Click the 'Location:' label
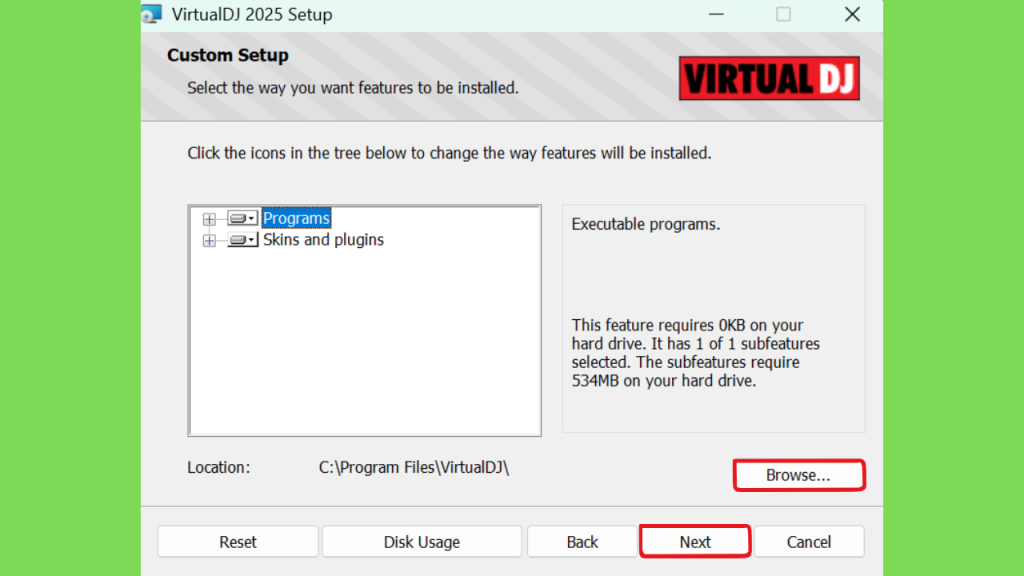Viewport: 1024px width, 576px height. [x=219, y=468]
